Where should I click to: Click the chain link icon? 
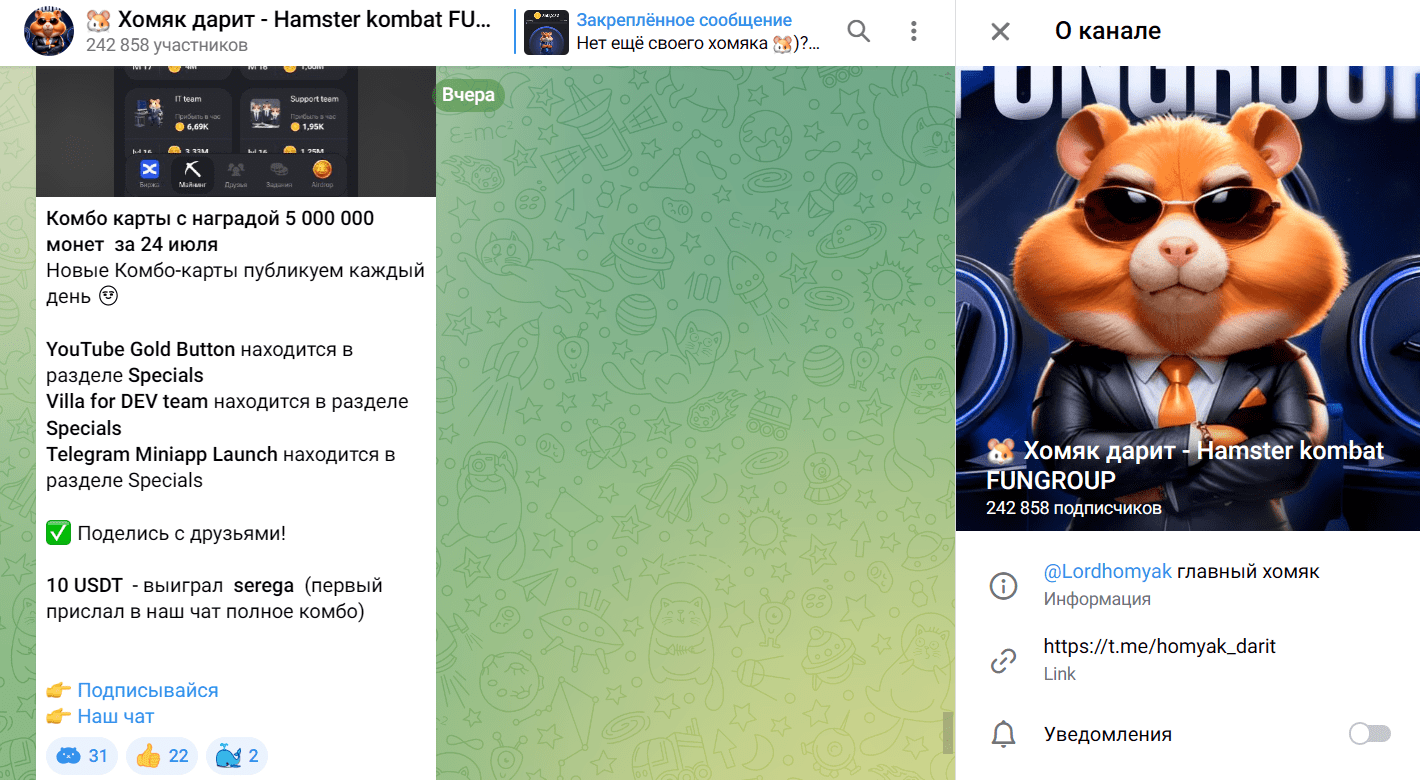pos(1003,660)
